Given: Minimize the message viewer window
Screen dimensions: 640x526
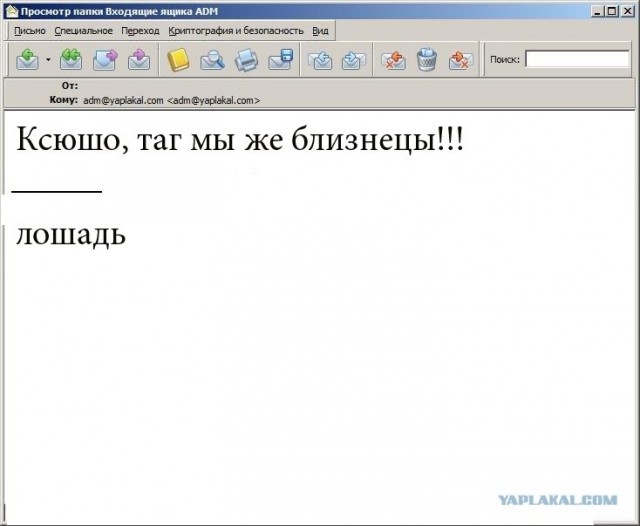Looking at the screenshot, I should (x=597, y=11).
